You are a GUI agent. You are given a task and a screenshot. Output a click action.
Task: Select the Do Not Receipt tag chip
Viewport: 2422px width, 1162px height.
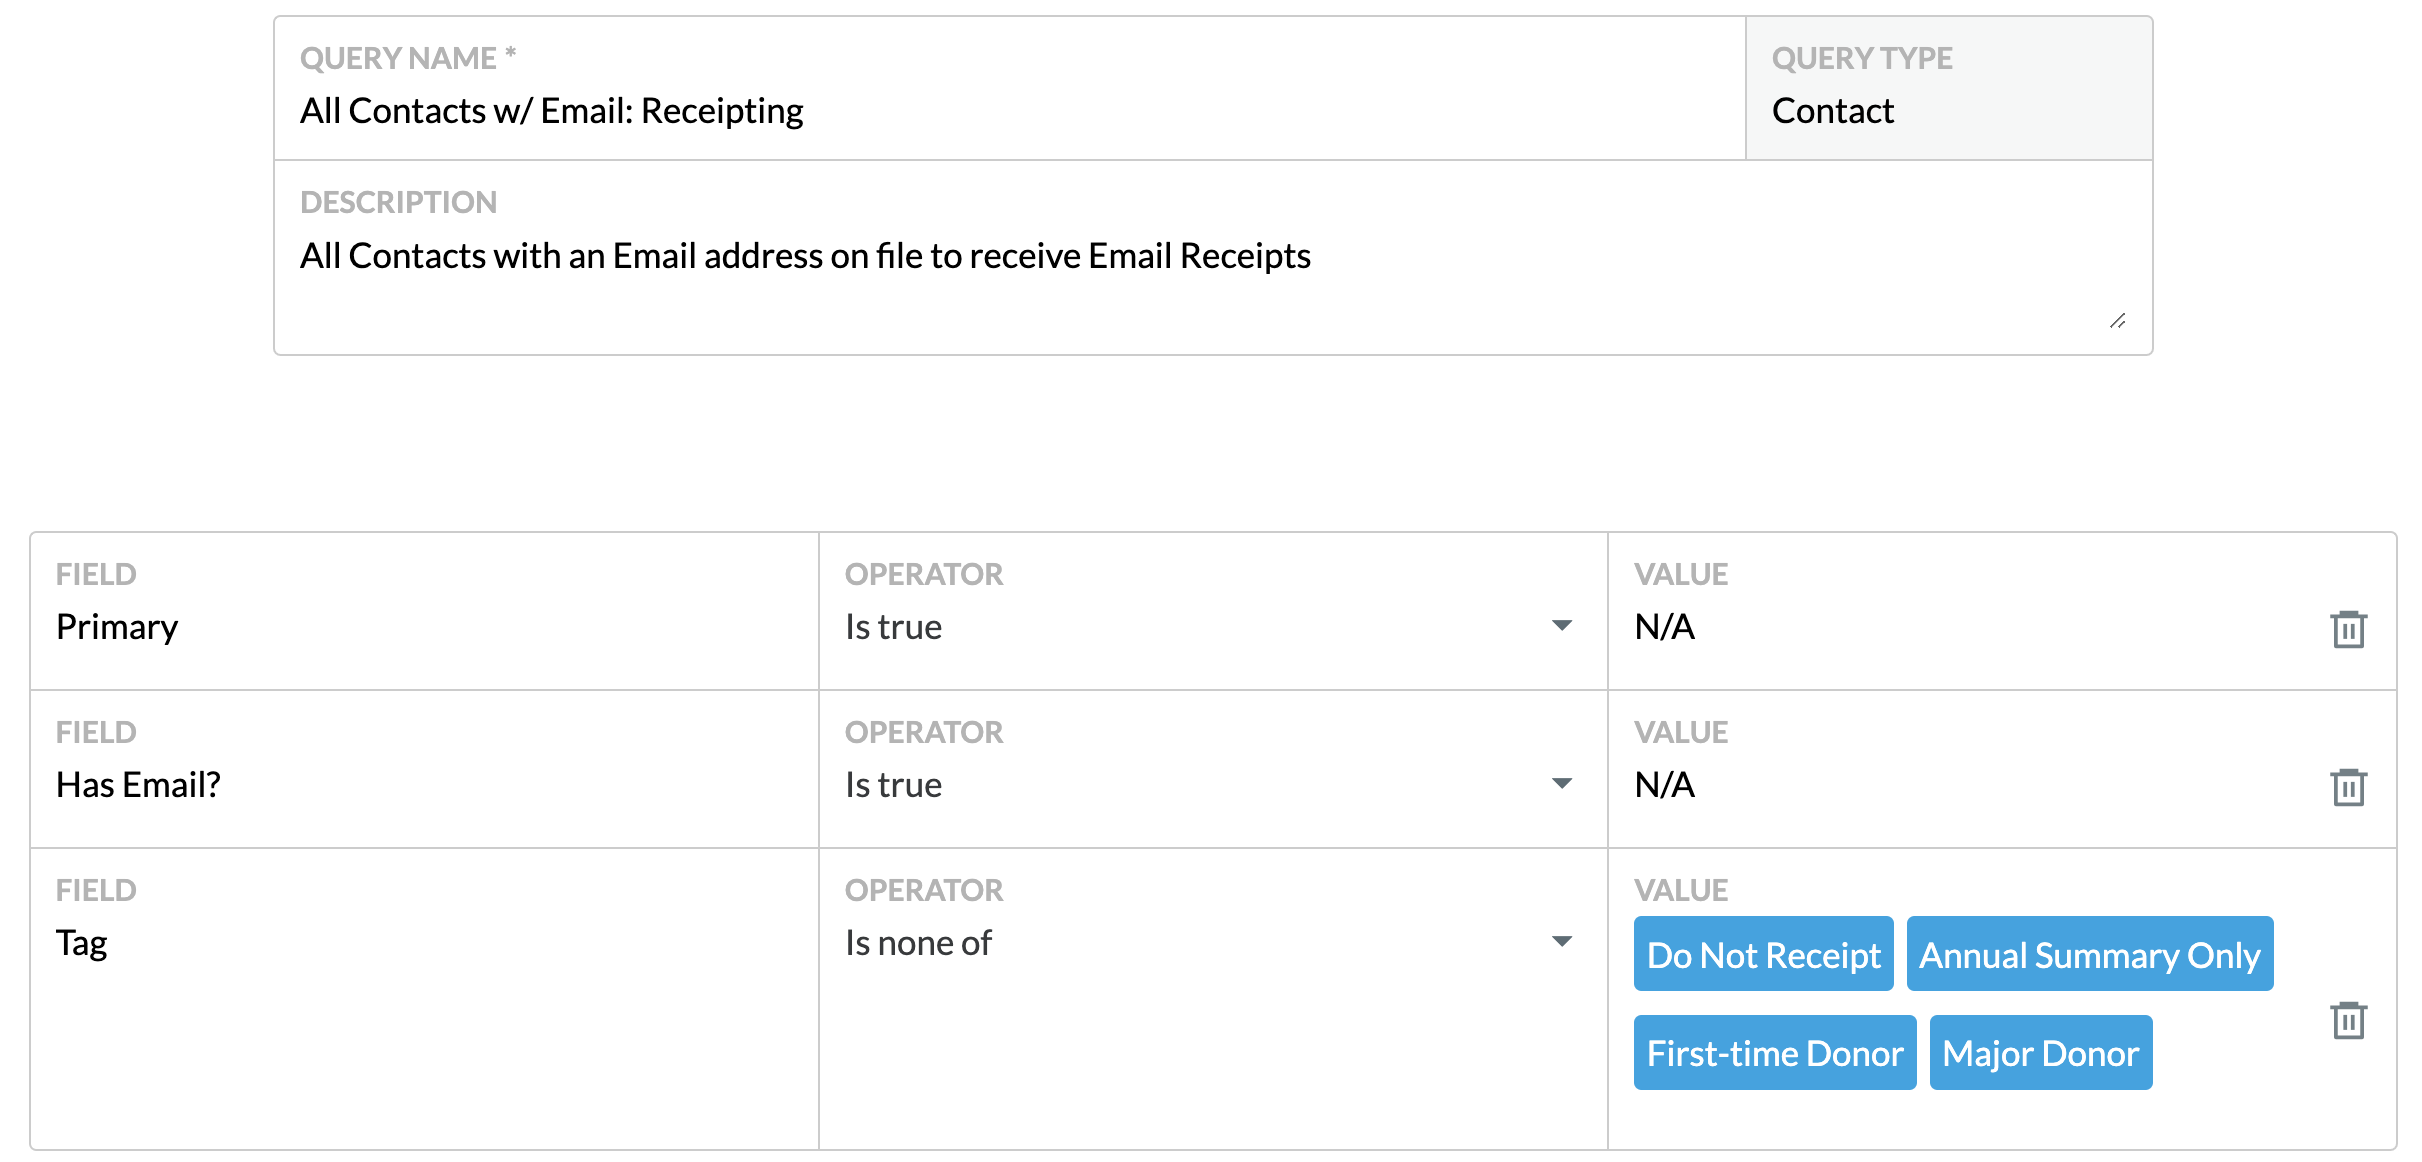tap(1763, 954)
